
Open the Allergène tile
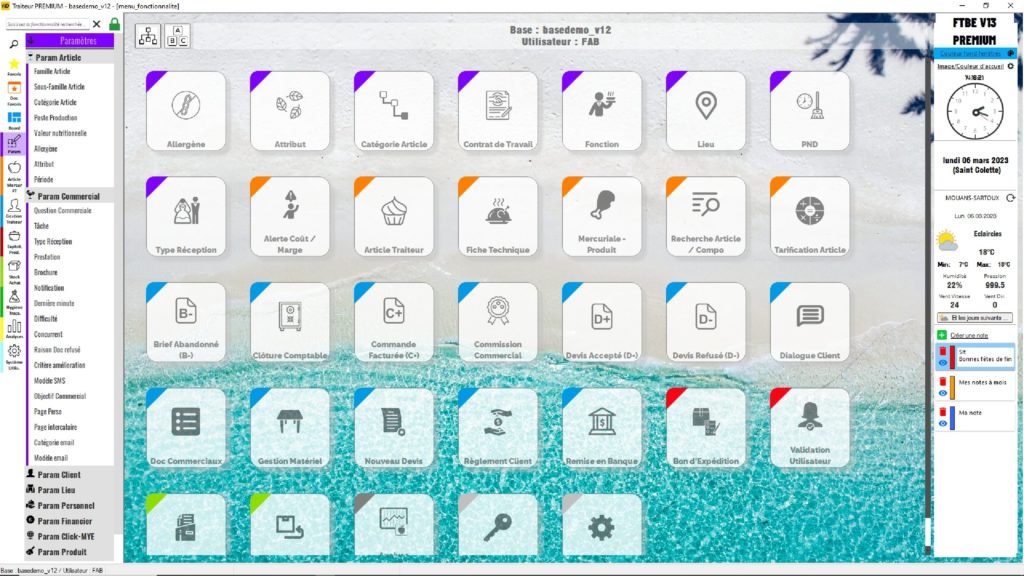pos(186,111)
